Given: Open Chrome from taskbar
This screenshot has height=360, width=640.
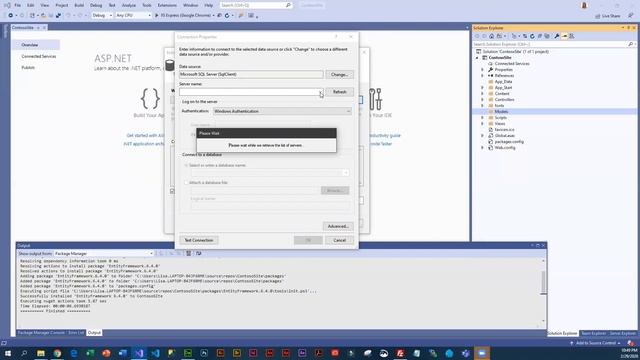Looking at the screenshot, I should click(x=57, y=353).
